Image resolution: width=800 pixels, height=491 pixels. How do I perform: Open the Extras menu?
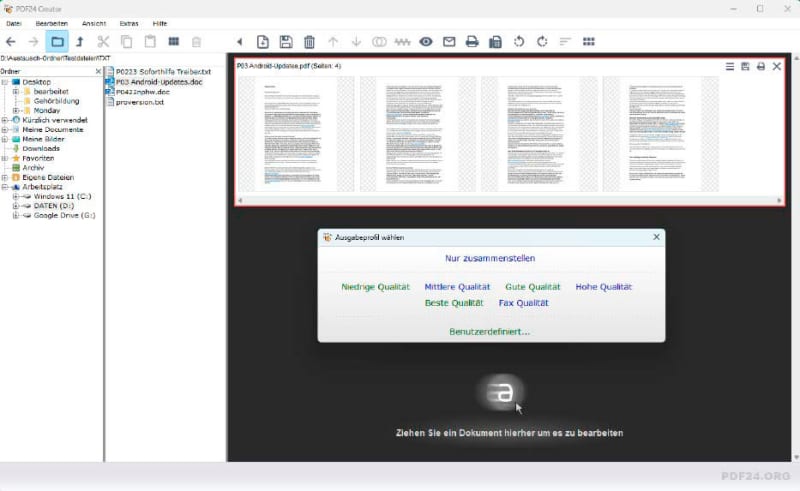coord(129,23)
